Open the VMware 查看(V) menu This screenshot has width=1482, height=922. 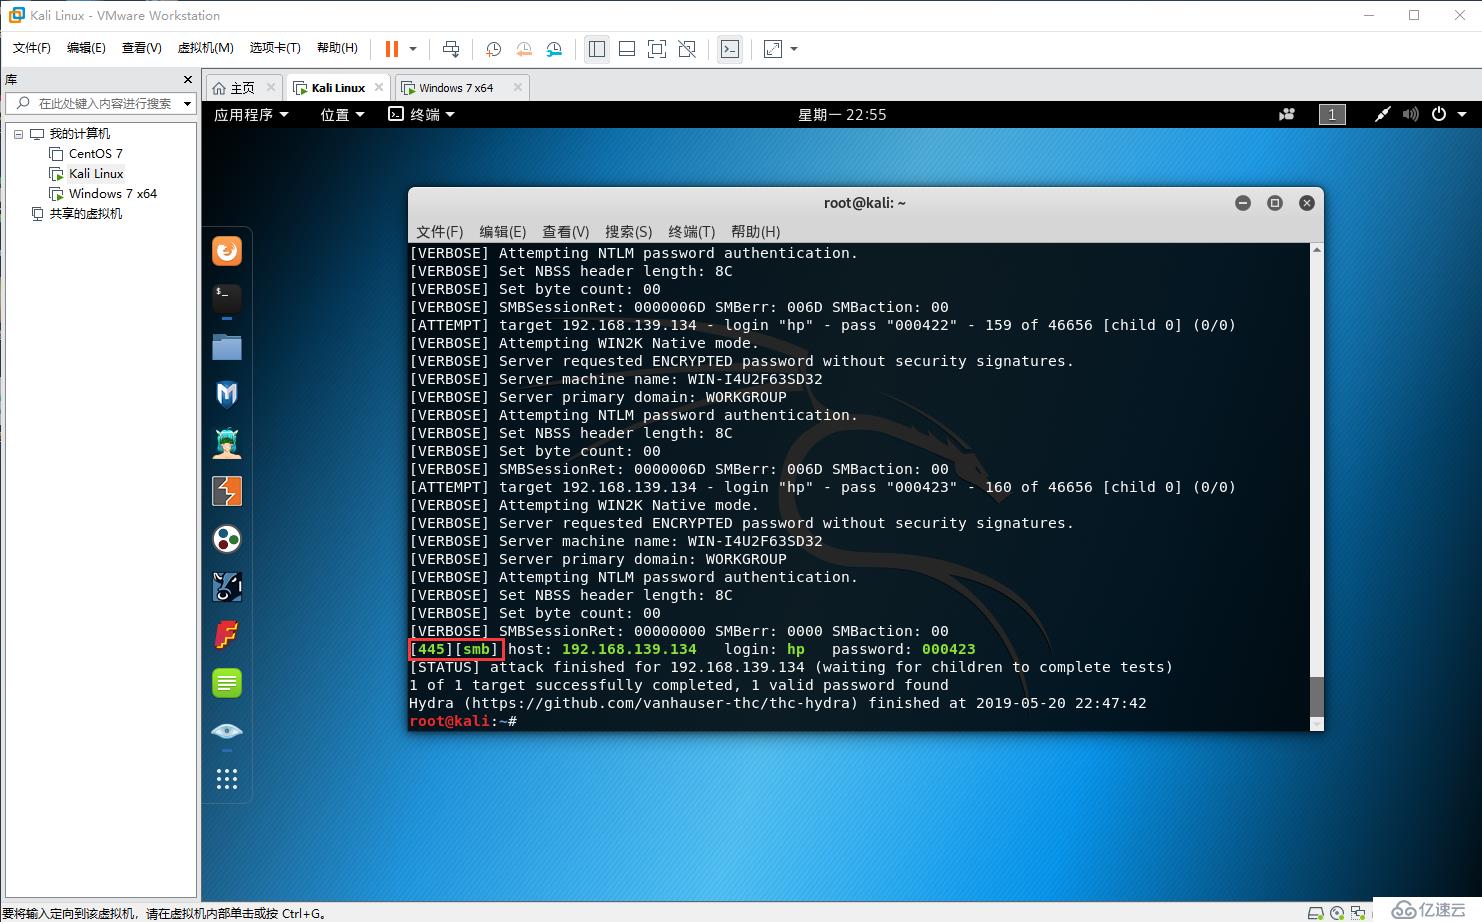pos(142,48)
